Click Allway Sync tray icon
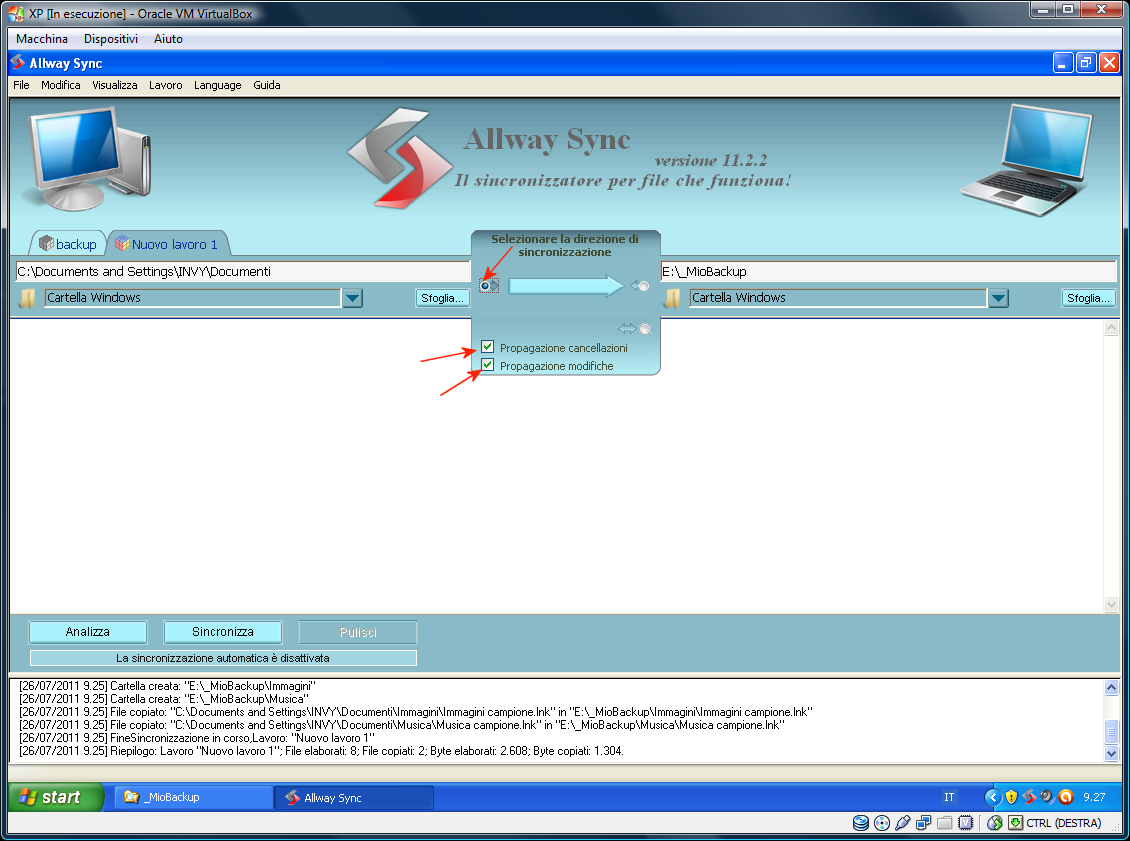The image size is (1130, 841). tap(1029, 797)
